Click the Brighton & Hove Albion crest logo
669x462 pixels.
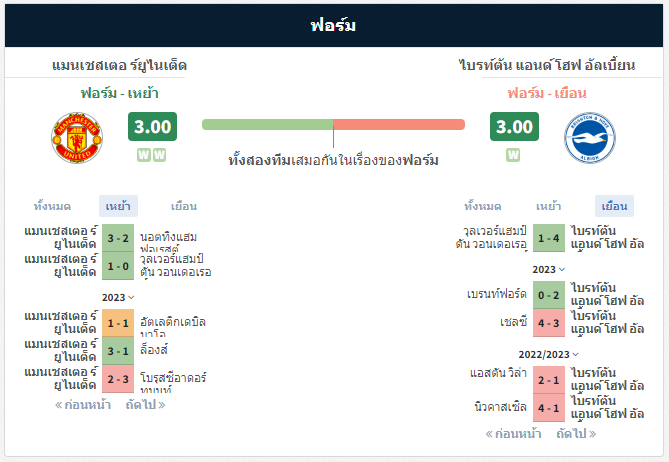click(x=590, y=138)
